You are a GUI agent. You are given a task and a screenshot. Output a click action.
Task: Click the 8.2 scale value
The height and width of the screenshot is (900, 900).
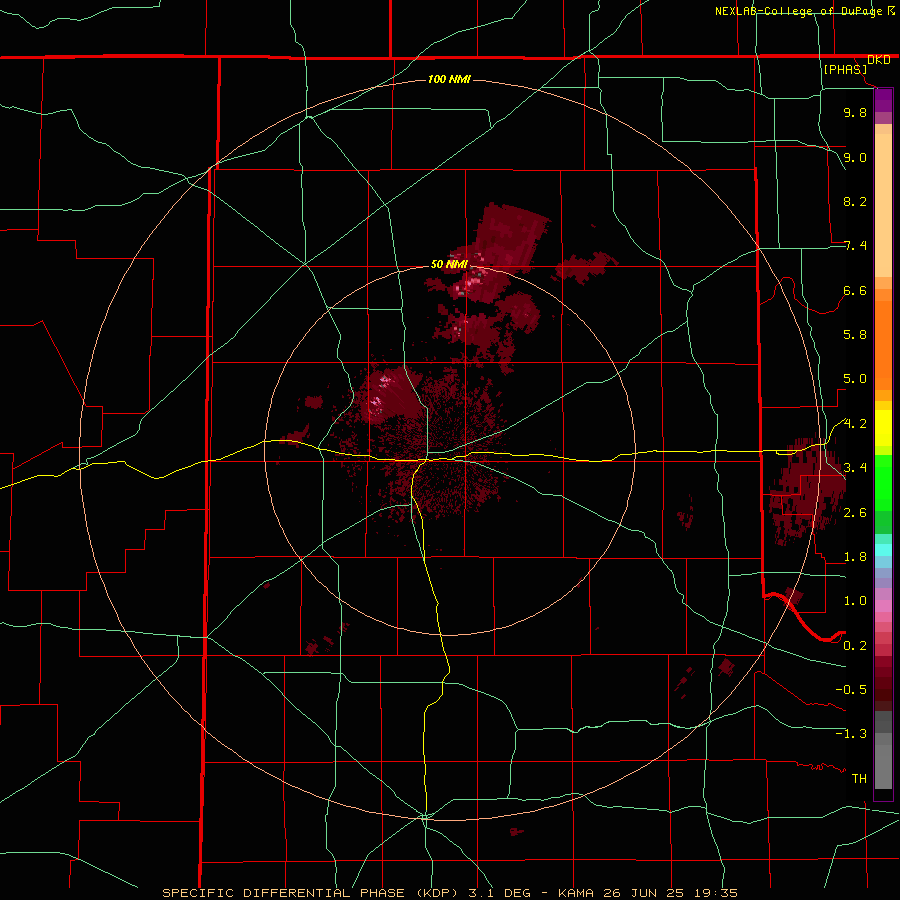coord(855,201)
